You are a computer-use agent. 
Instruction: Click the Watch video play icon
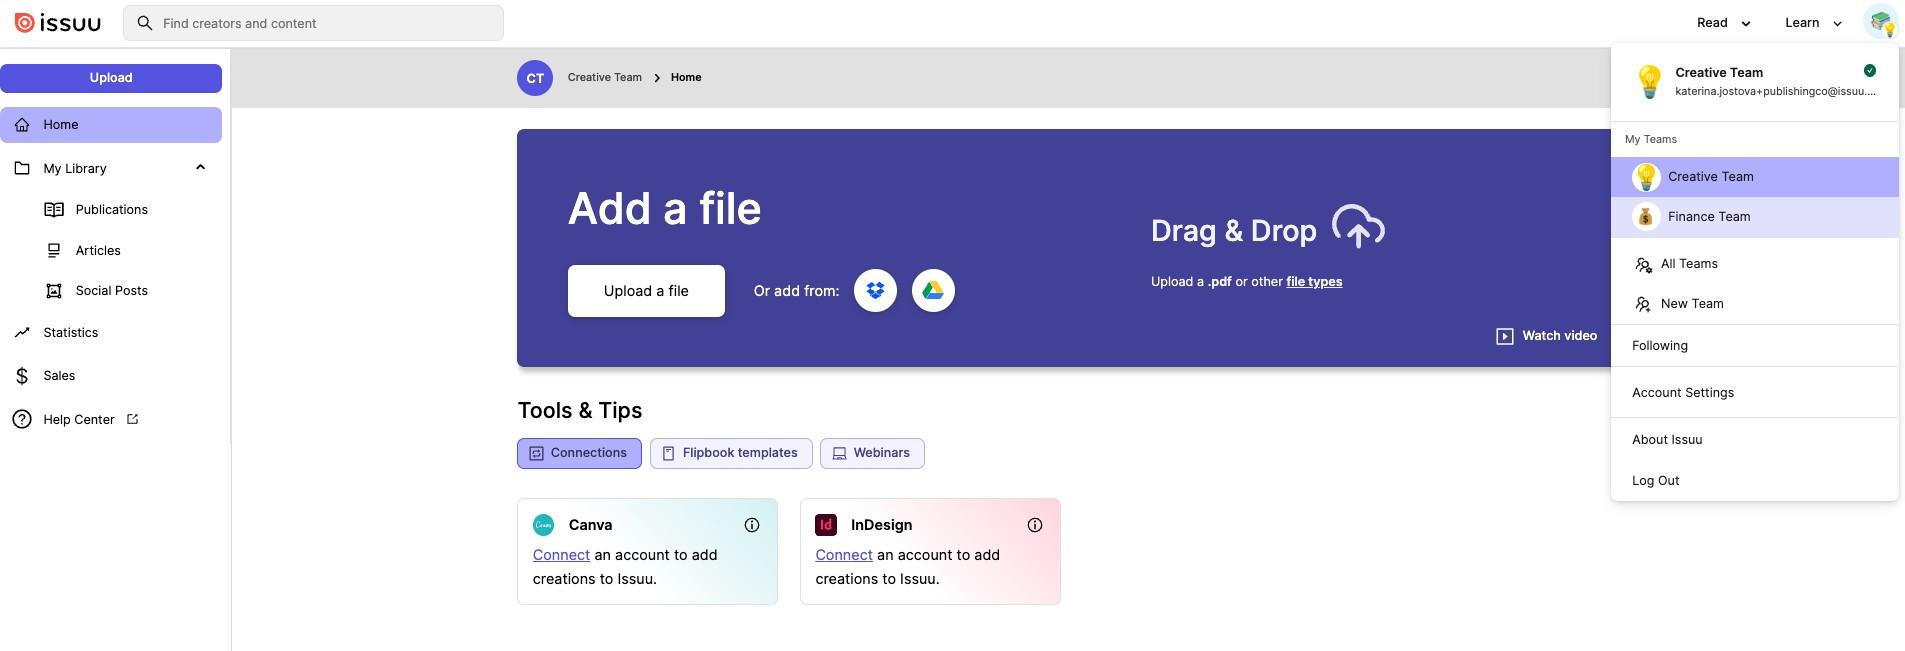click(1505, 336)
